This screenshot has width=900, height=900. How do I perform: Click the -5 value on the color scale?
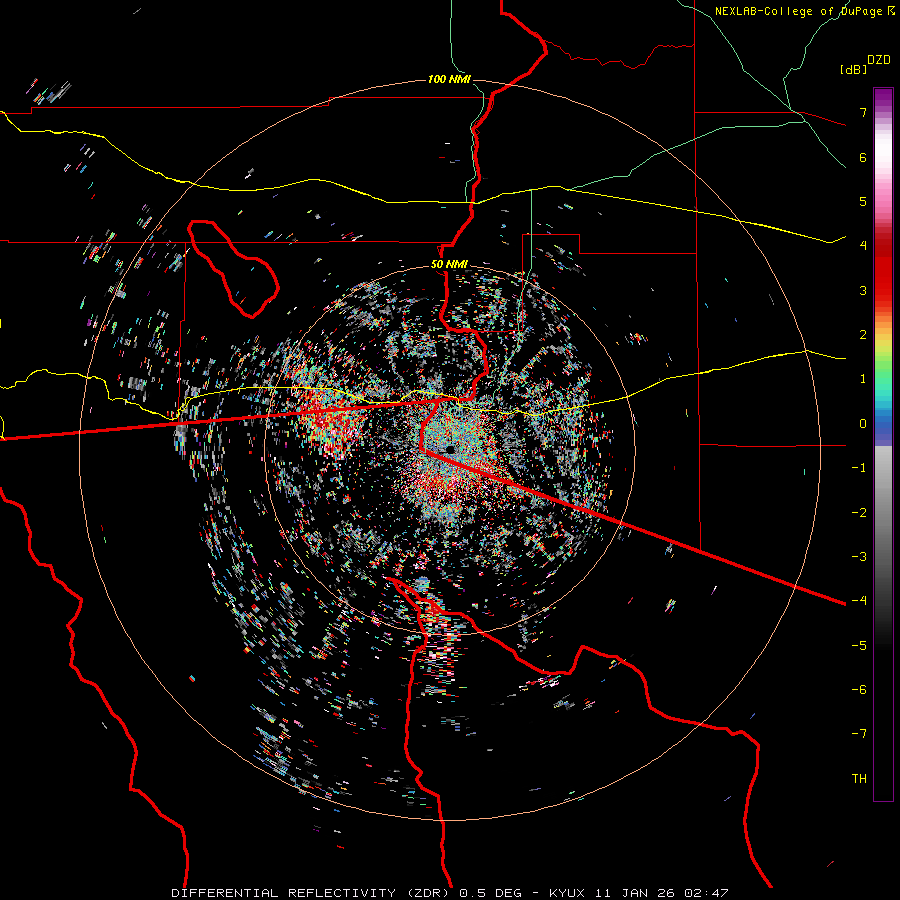click(859, 645)
